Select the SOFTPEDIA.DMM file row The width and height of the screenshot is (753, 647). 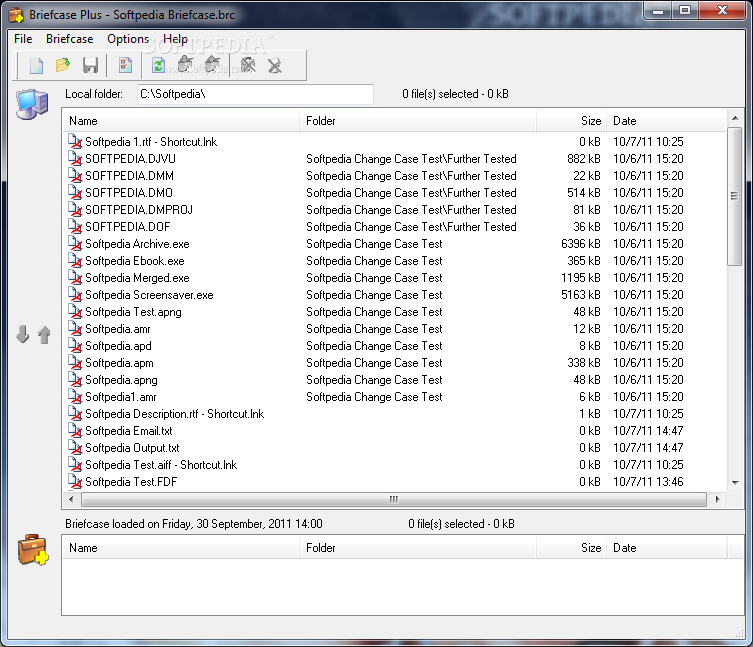394,176
